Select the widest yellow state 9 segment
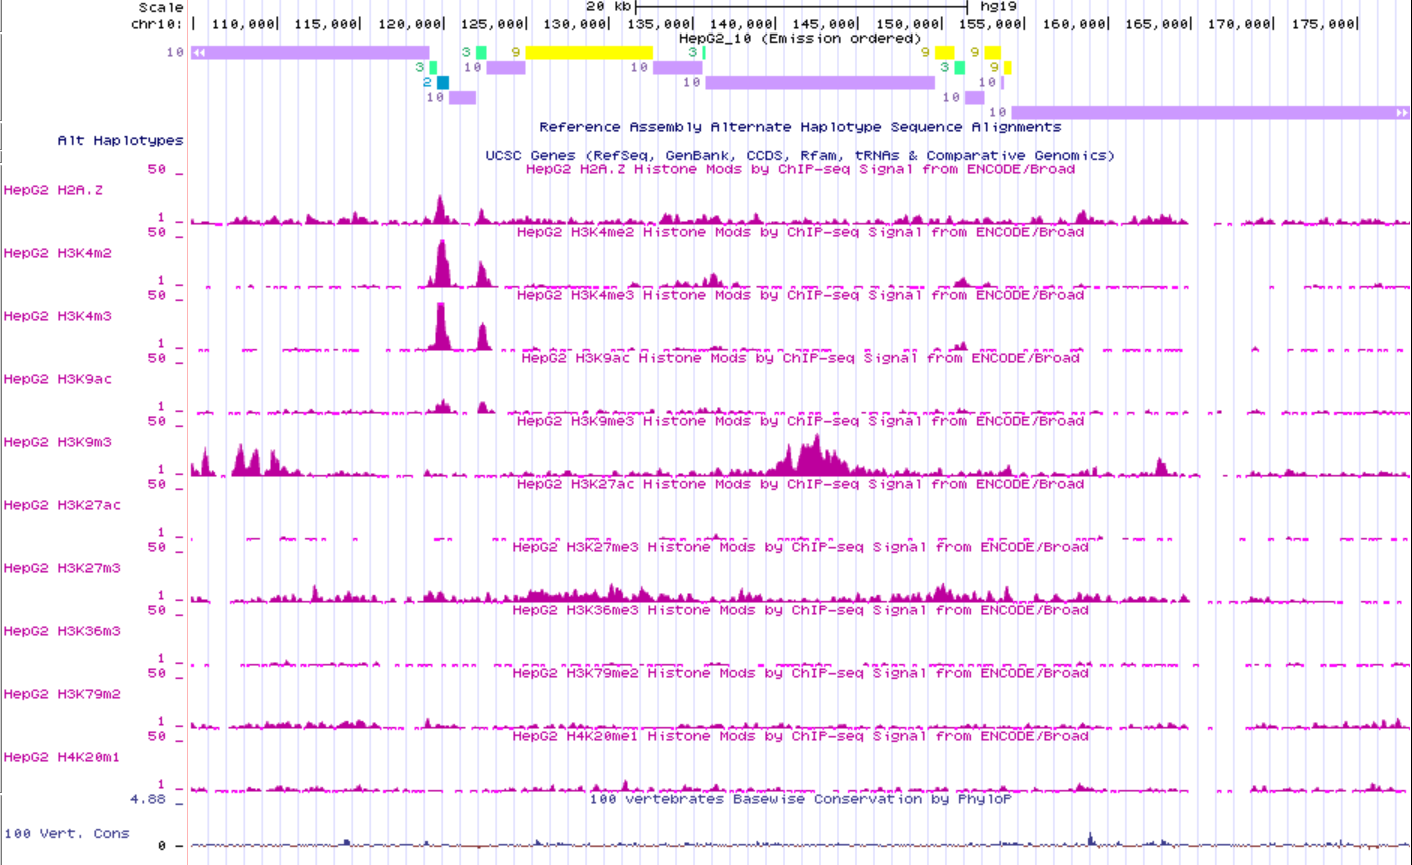The image size is (1412, 865). coord(589,53)
